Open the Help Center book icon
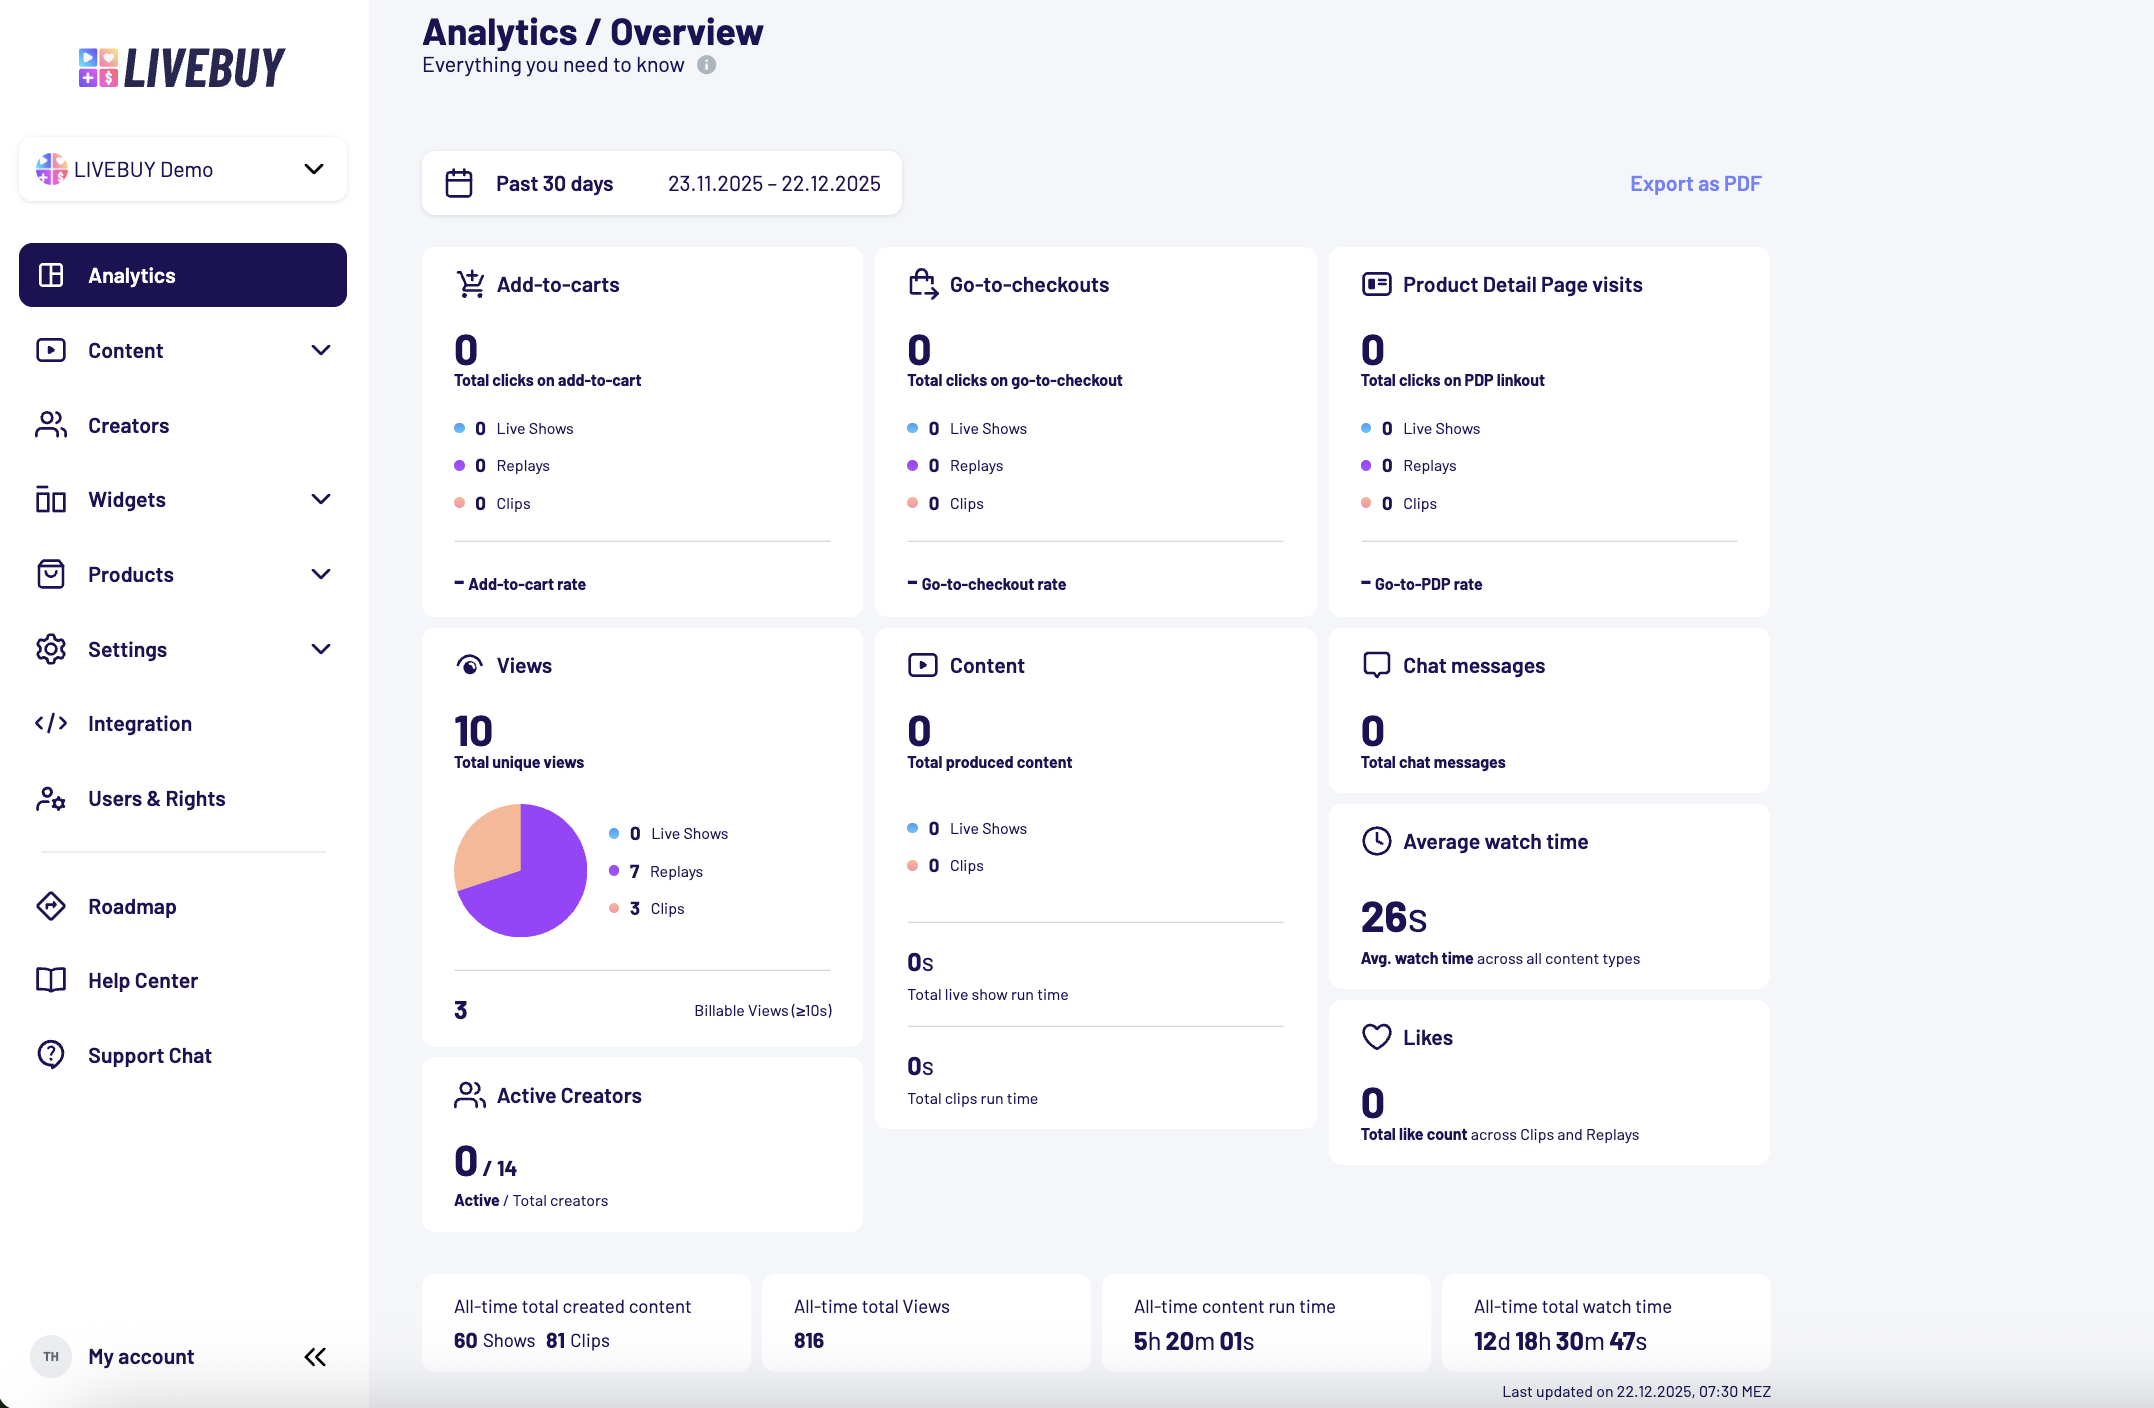This screenshot has height=1408, width=2154. (x=51, y=980)
